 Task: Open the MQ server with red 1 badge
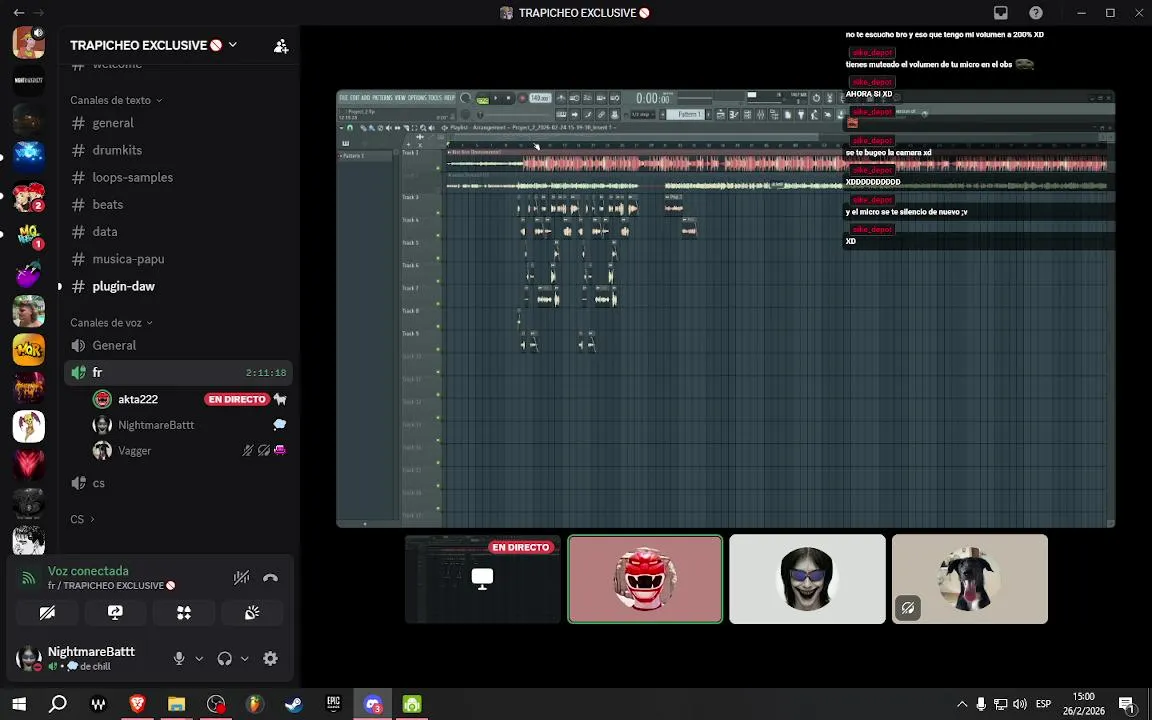pyautogui.click(x=29, y=234)
